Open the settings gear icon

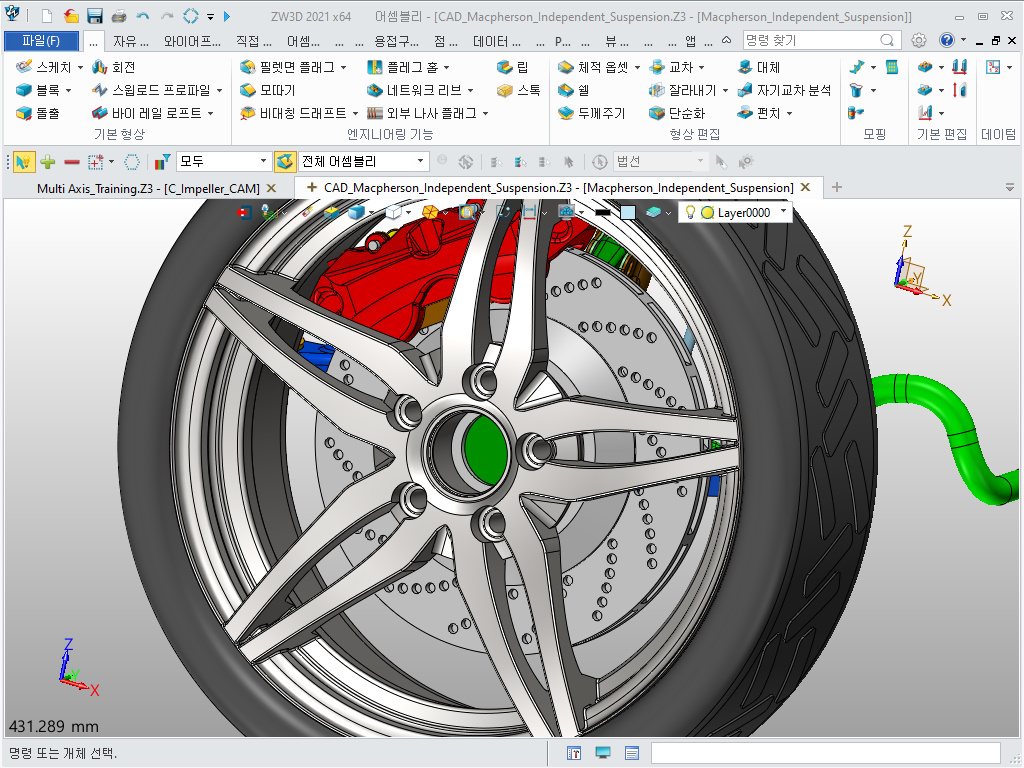click(x=919, y=40)
